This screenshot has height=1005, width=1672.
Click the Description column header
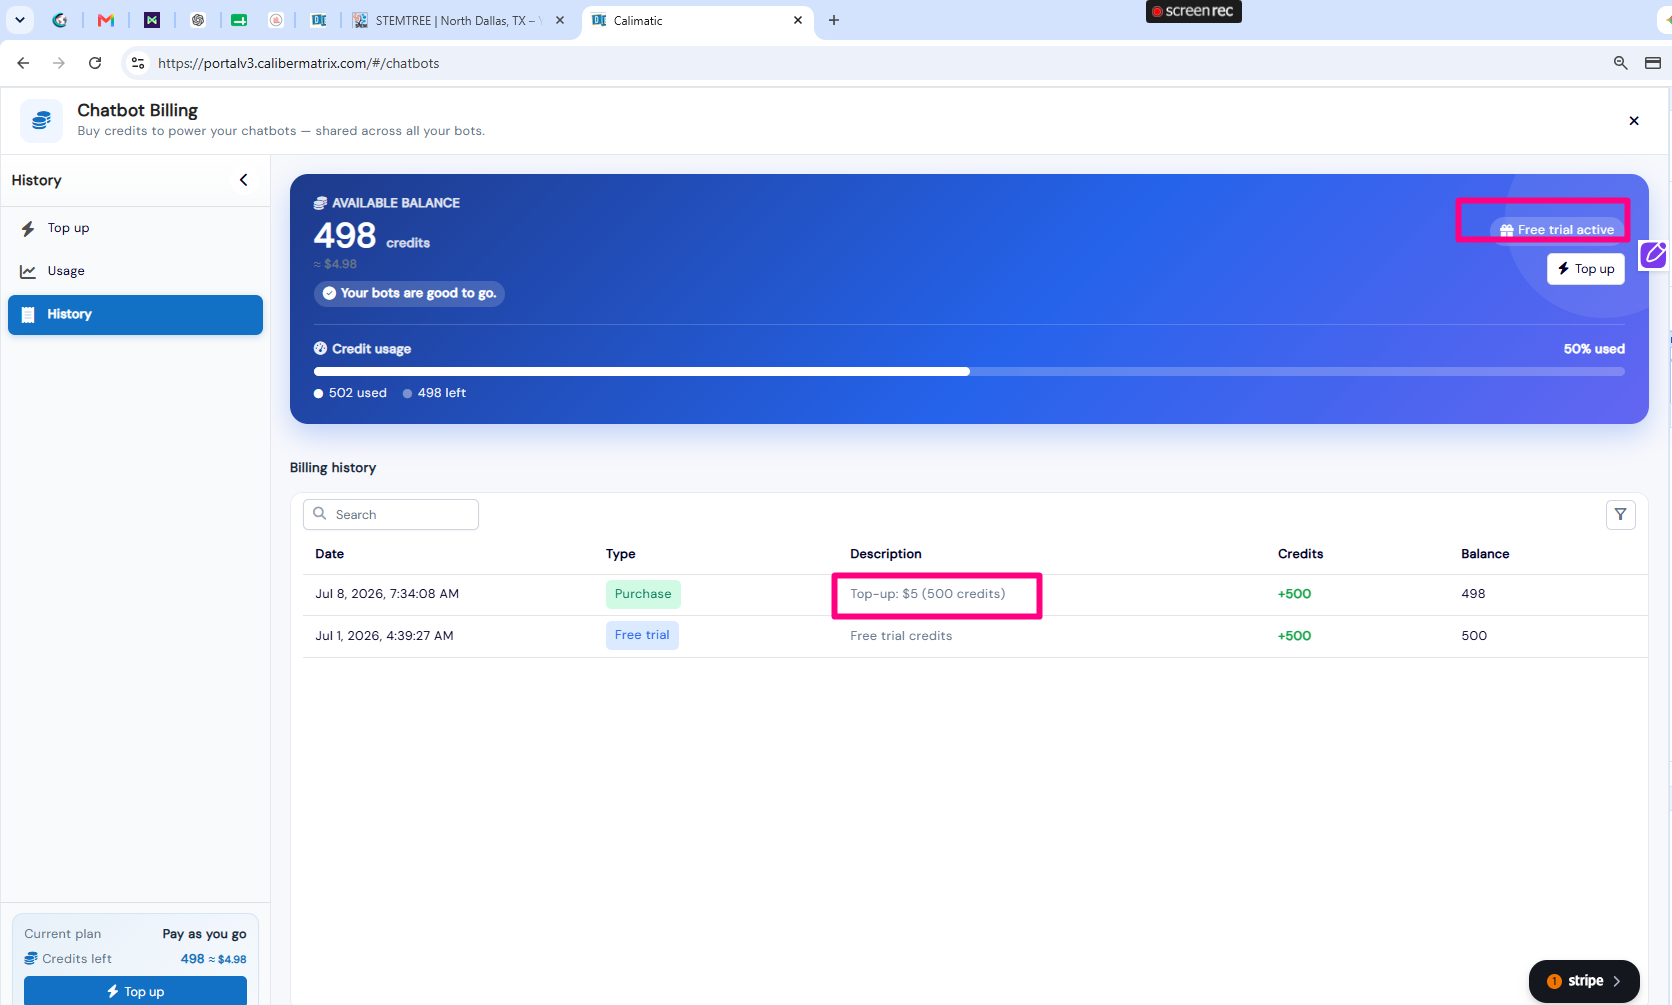(885, 554)
